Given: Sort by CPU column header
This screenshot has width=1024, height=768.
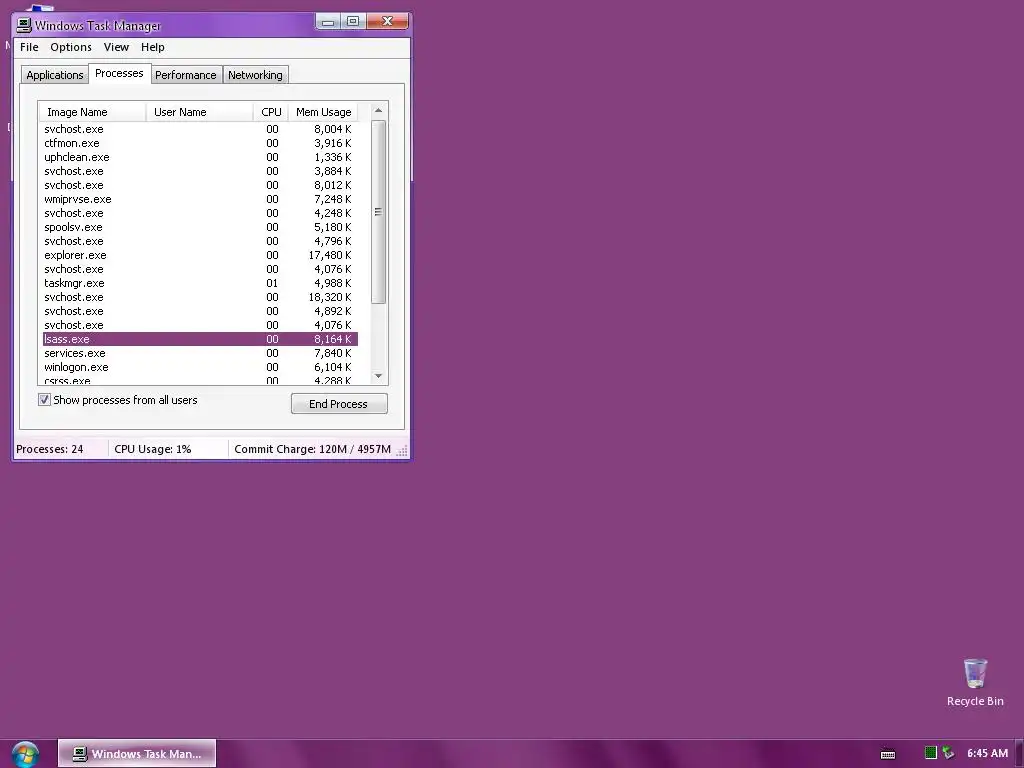Looking at the screenshot, I should click(x=270, y=112).
